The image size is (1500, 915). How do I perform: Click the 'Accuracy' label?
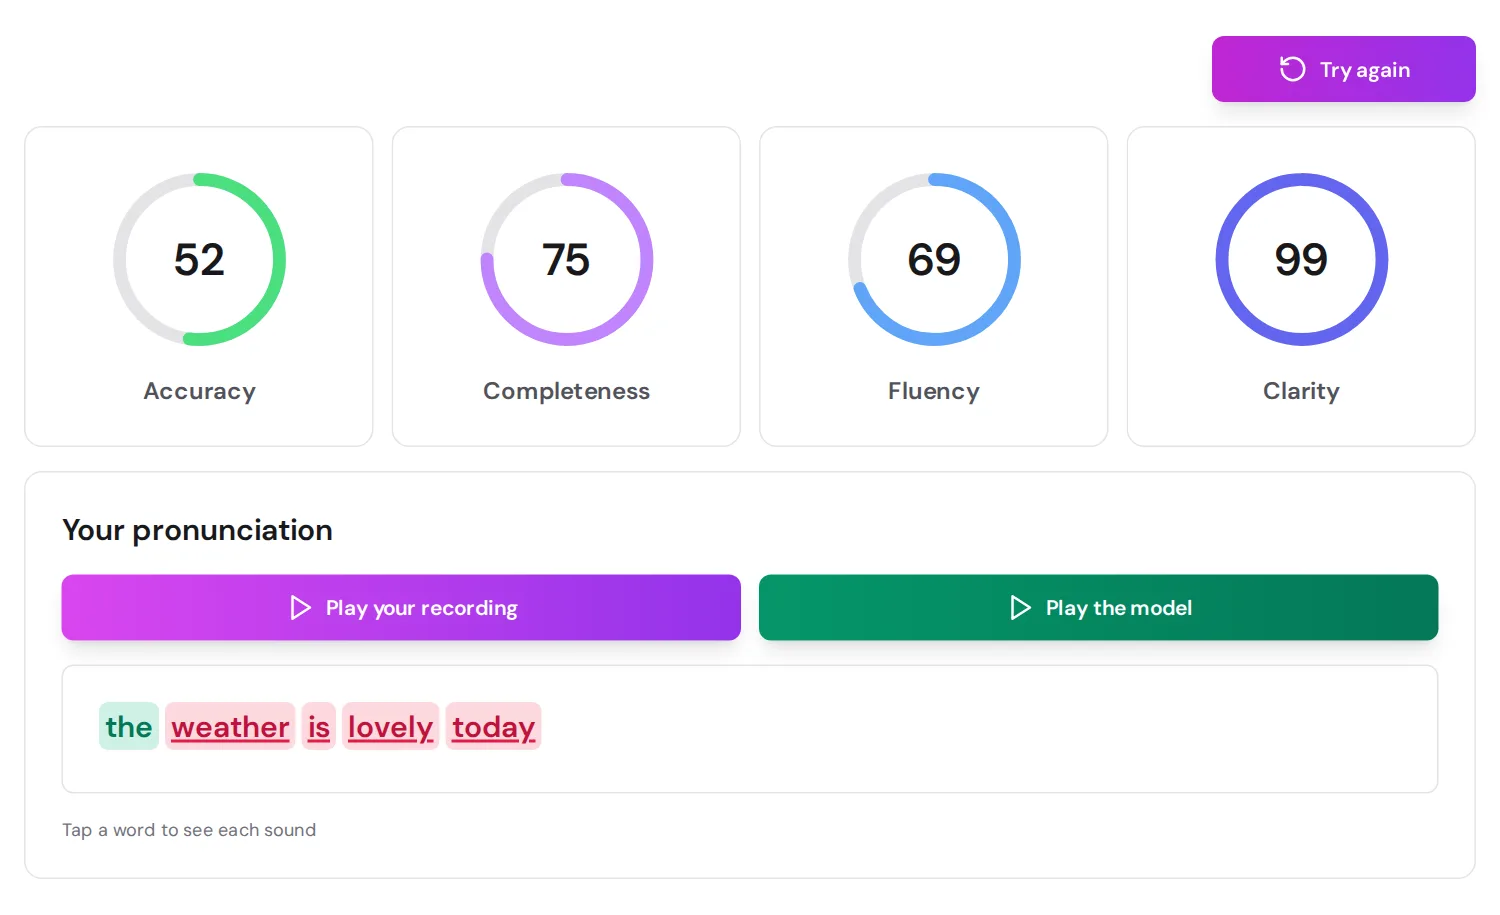pyautogui.click(x=199, y=391)
